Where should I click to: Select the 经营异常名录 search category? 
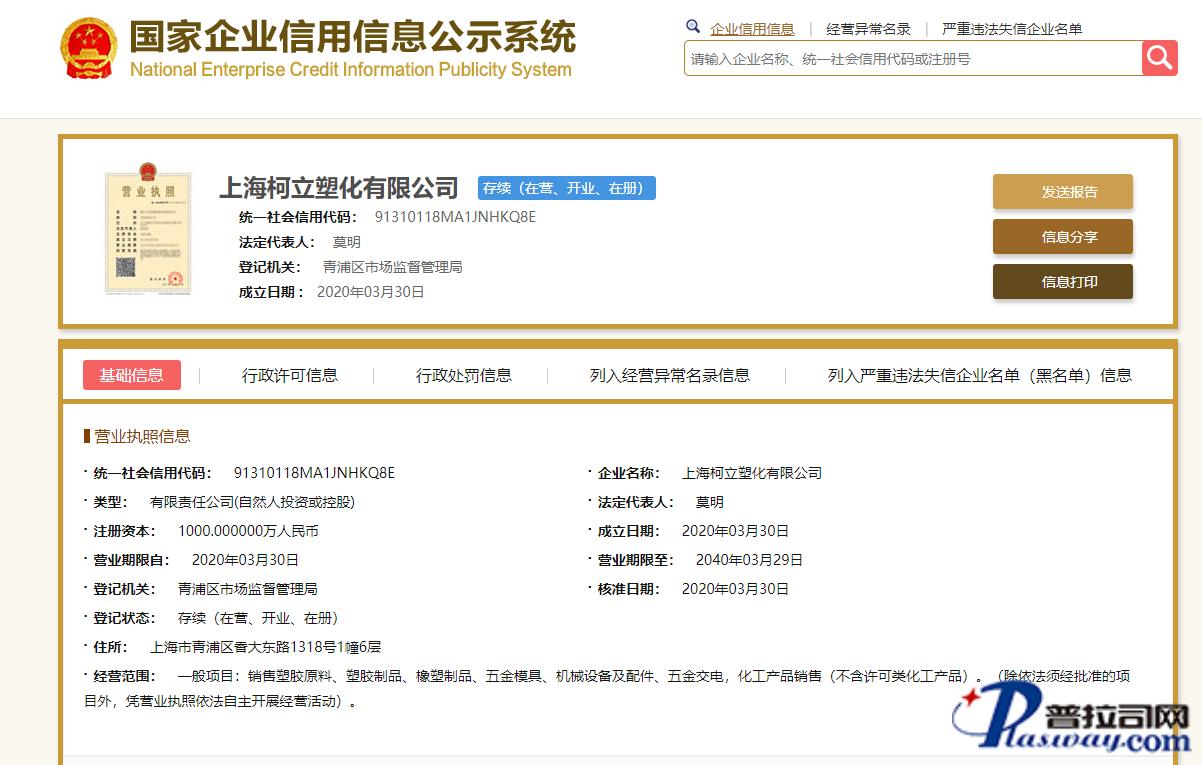(x=868, y=29)
